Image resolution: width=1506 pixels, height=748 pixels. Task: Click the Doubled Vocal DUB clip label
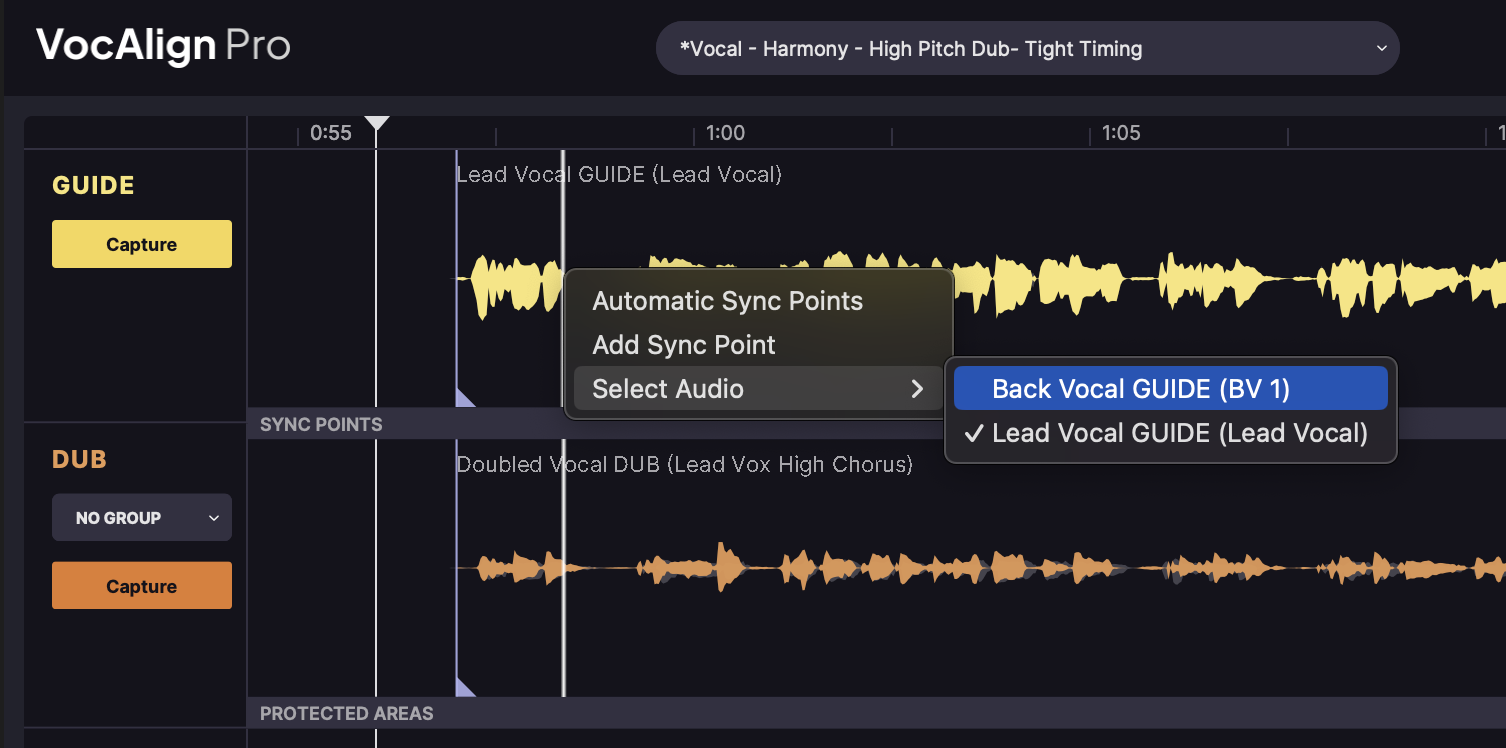click(x=684, y=465)
